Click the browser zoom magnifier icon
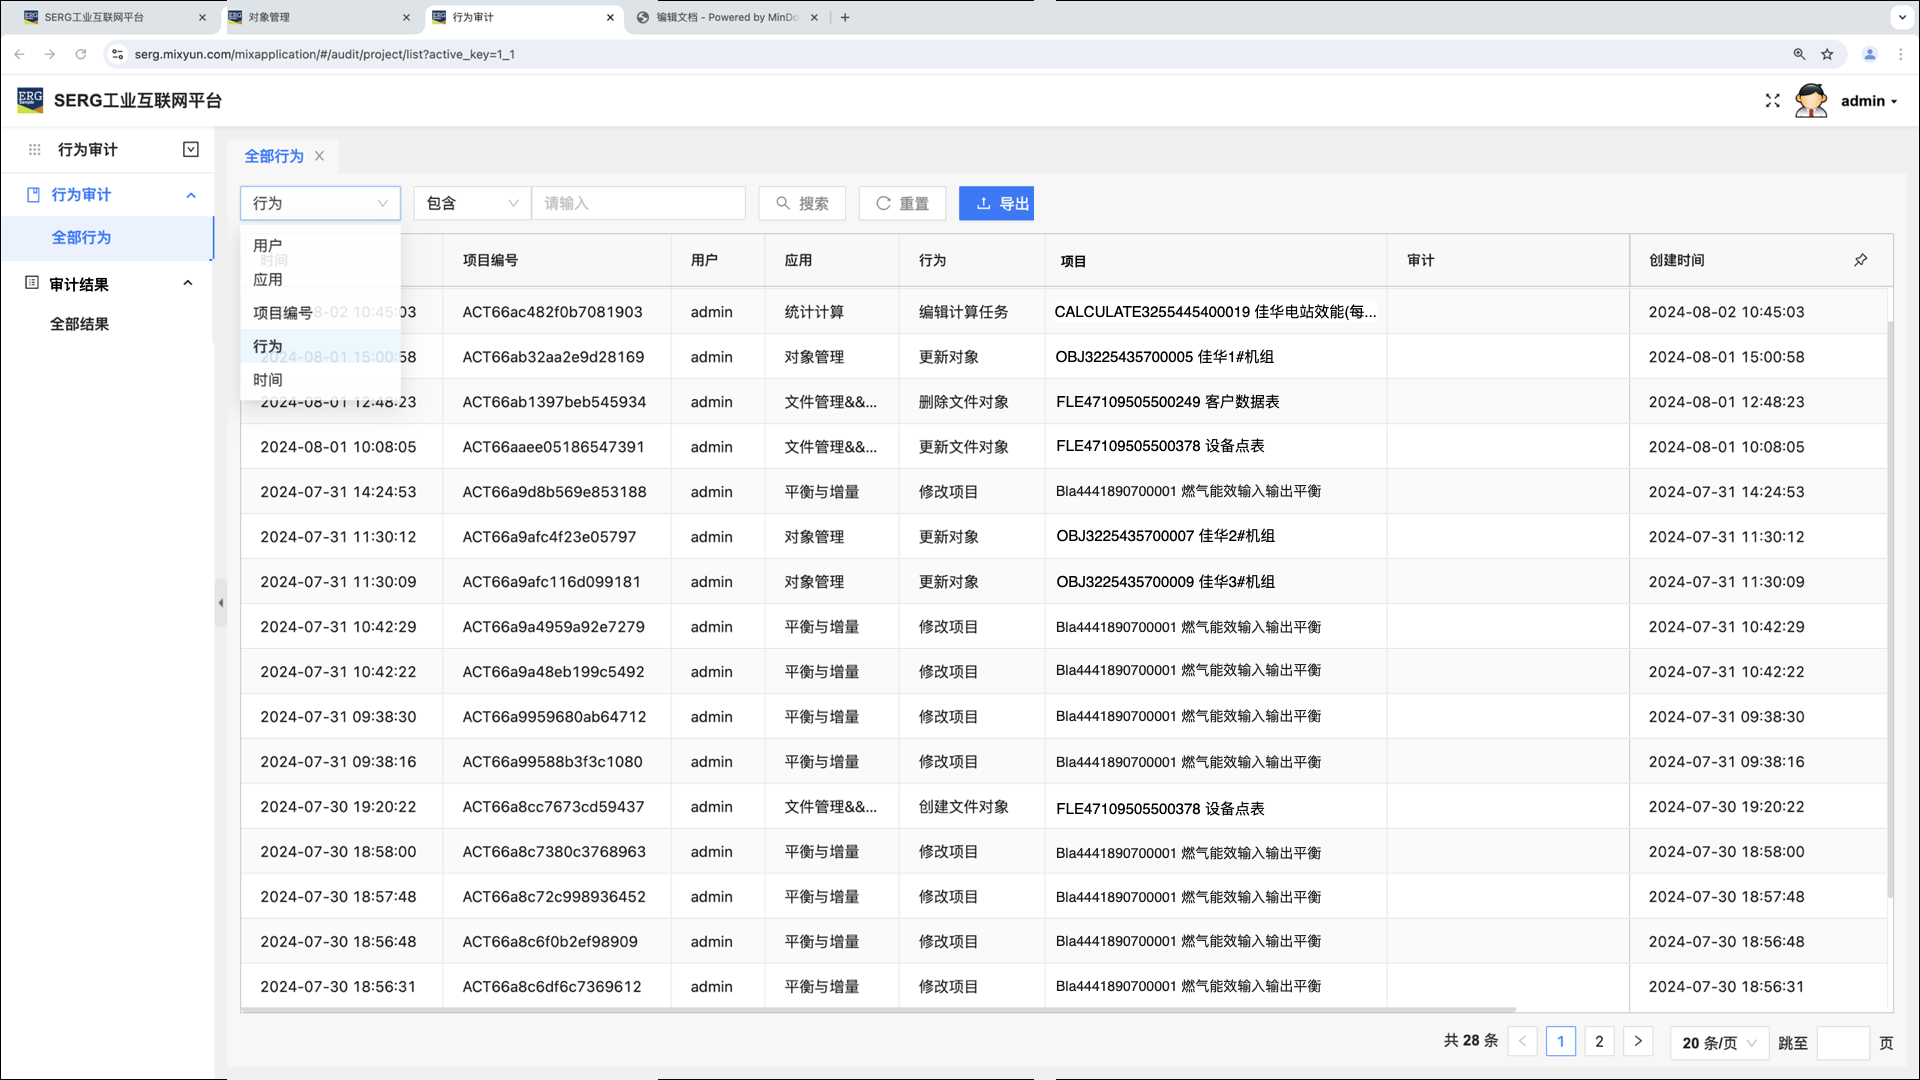The width and height of the screenshot is (1920, 1080). click(1799, 54)
